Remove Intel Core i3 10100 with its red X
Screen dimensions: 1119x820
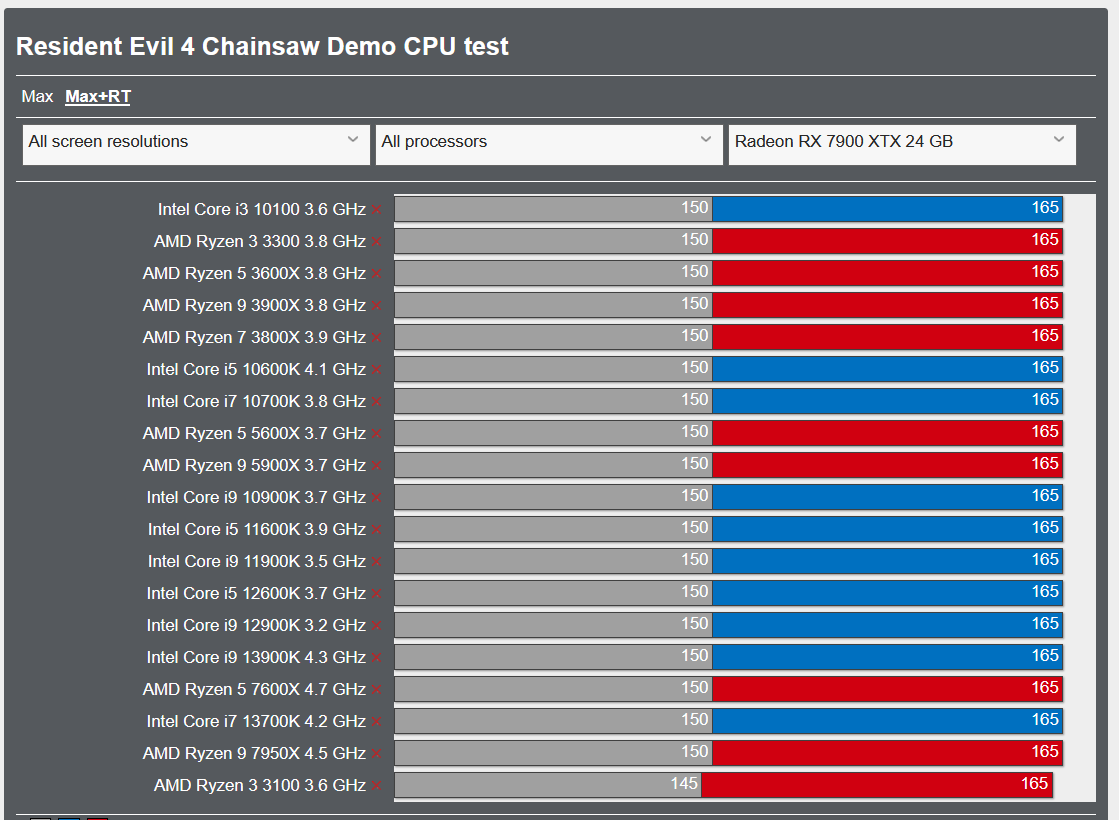pos(376,210)
